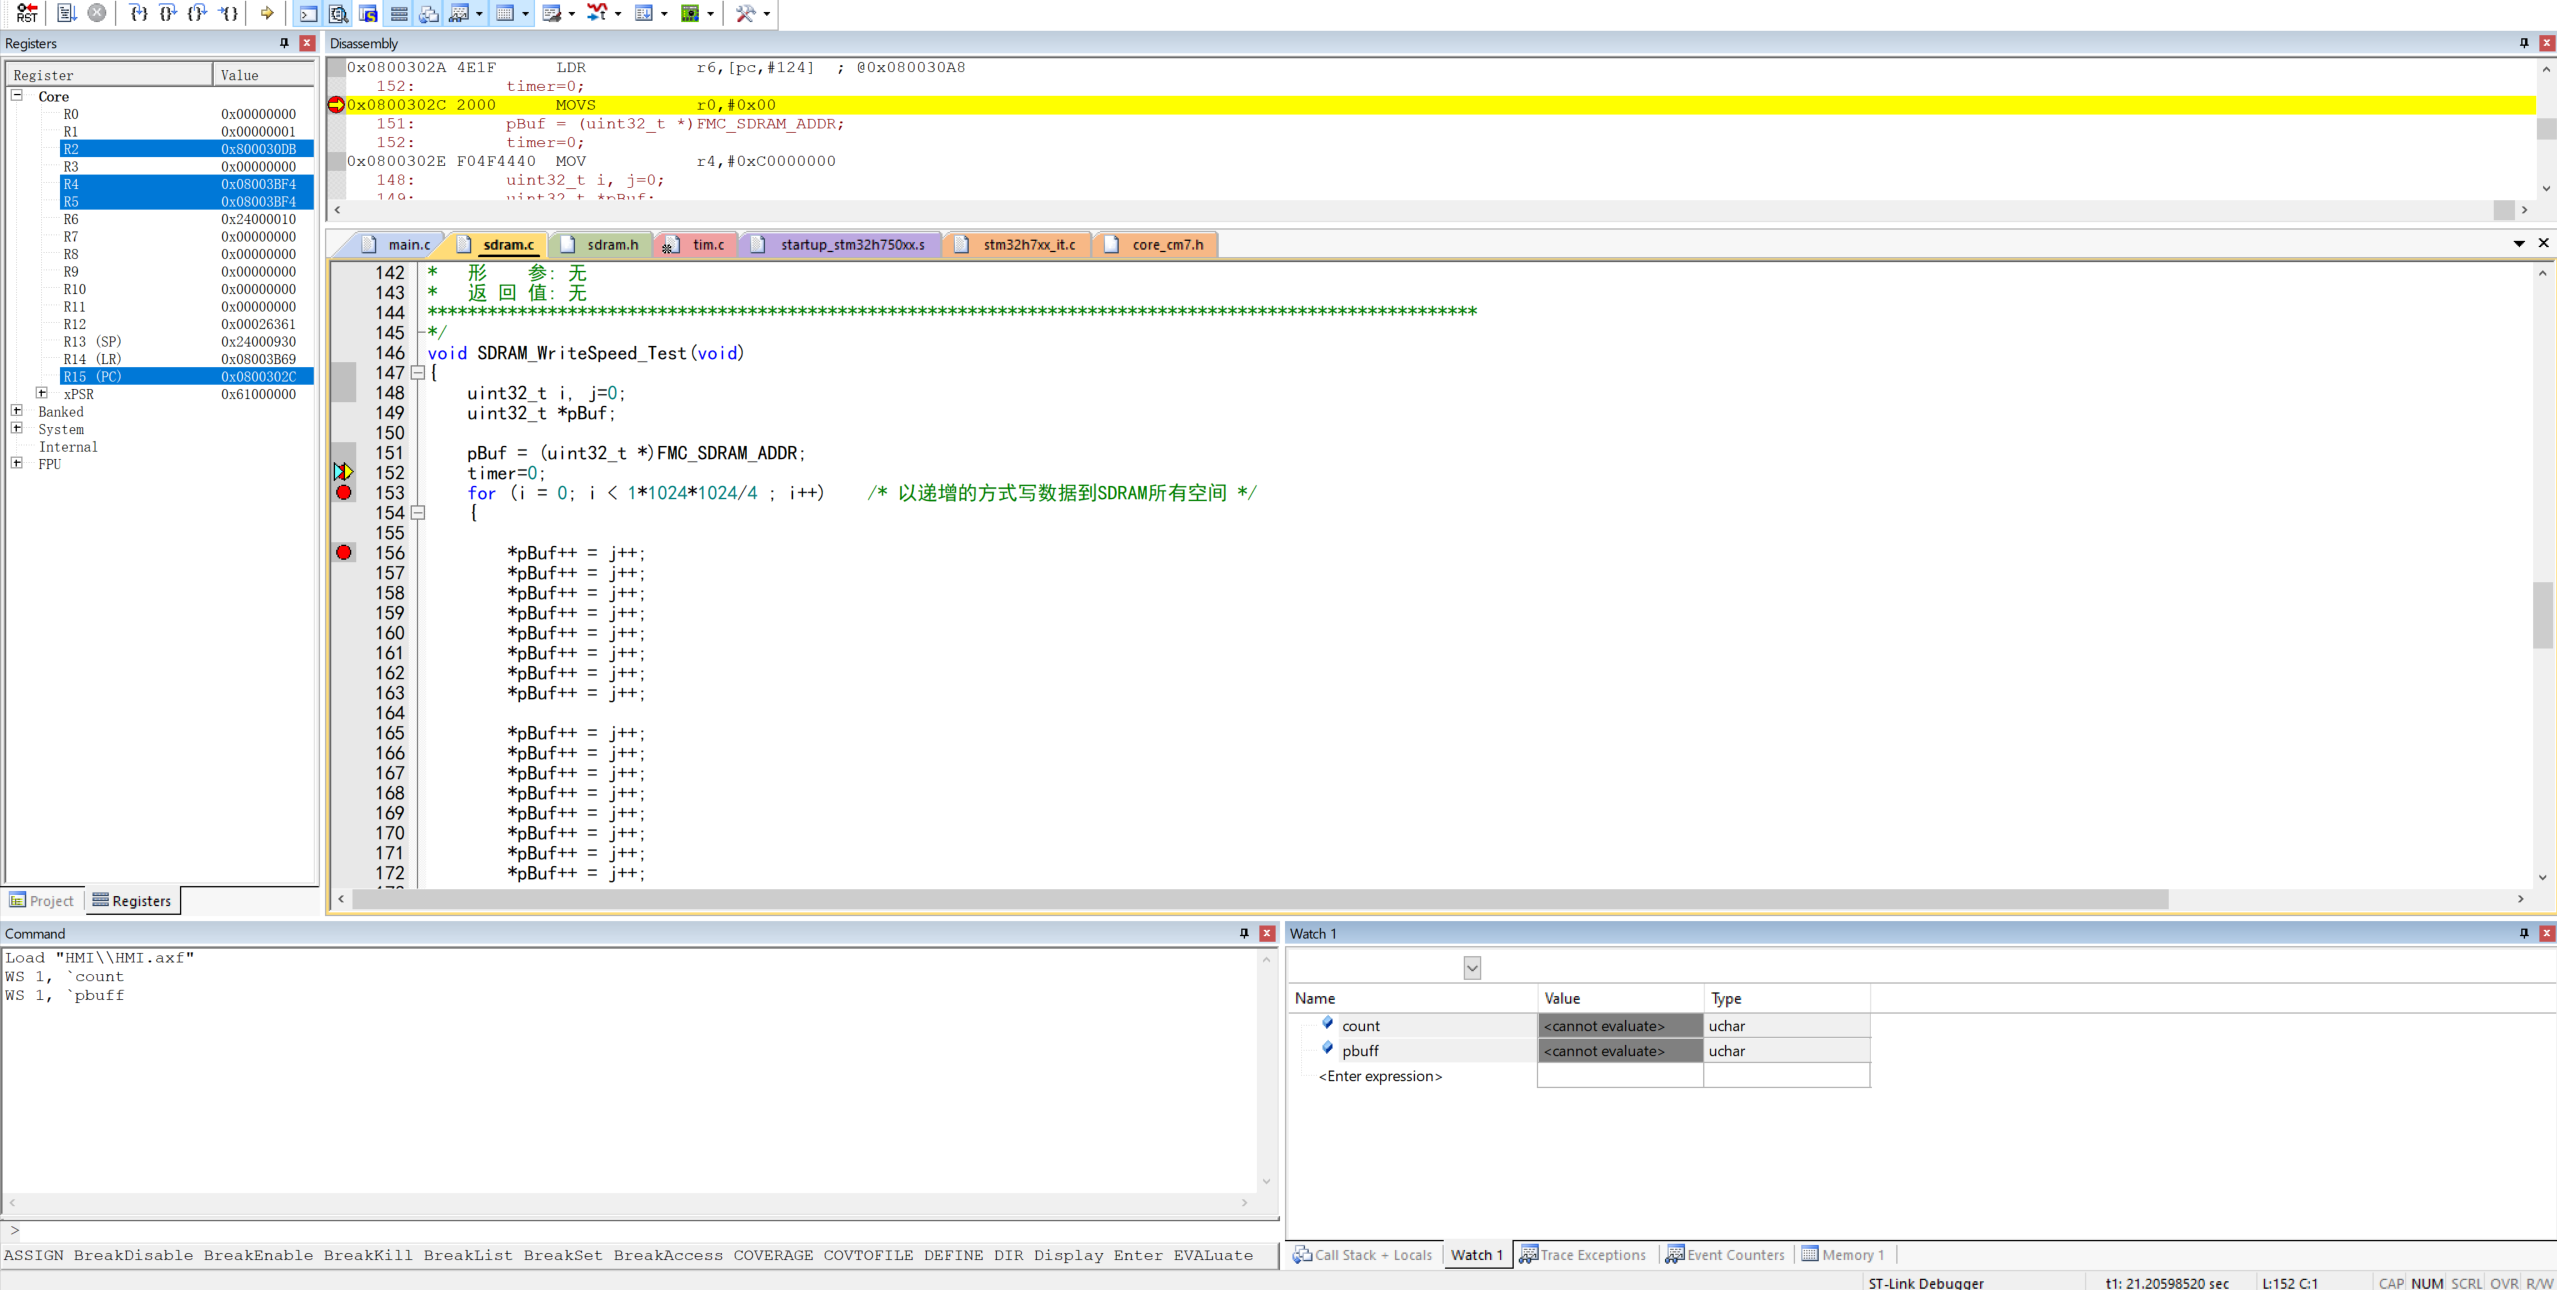Click the Command window input prompt line
This screenshot has height=1290, width=2557.
[640, 1230]
